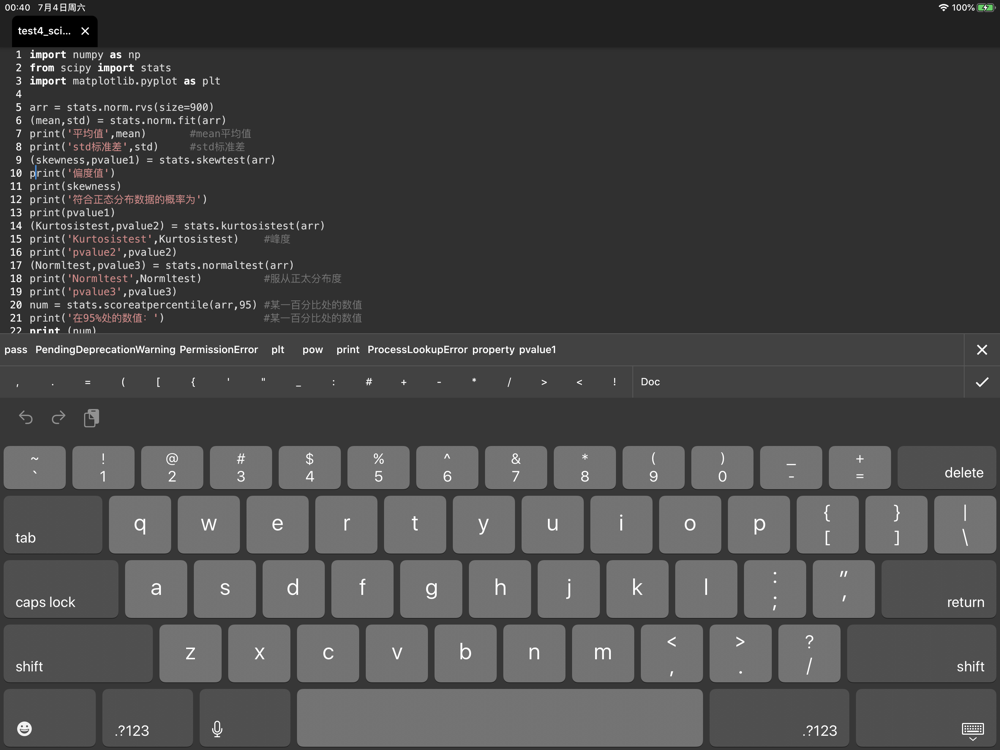Screen dimensions: 1000x750
Task: Tap the redo arrow icon
Action: (58, 418)
